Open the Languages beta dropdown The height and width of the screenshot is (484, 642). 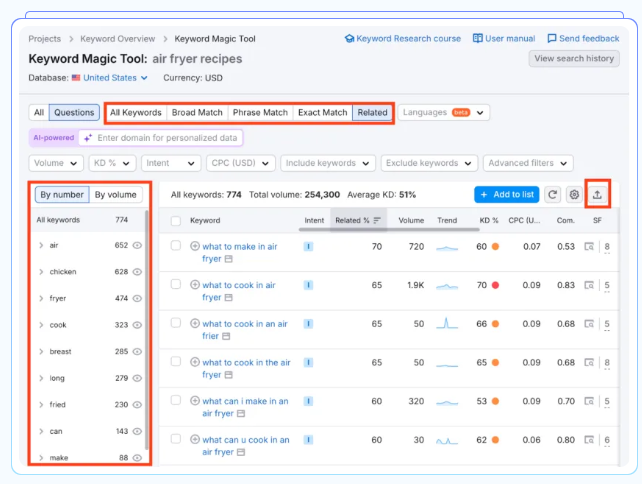click(x=443, y=112)
